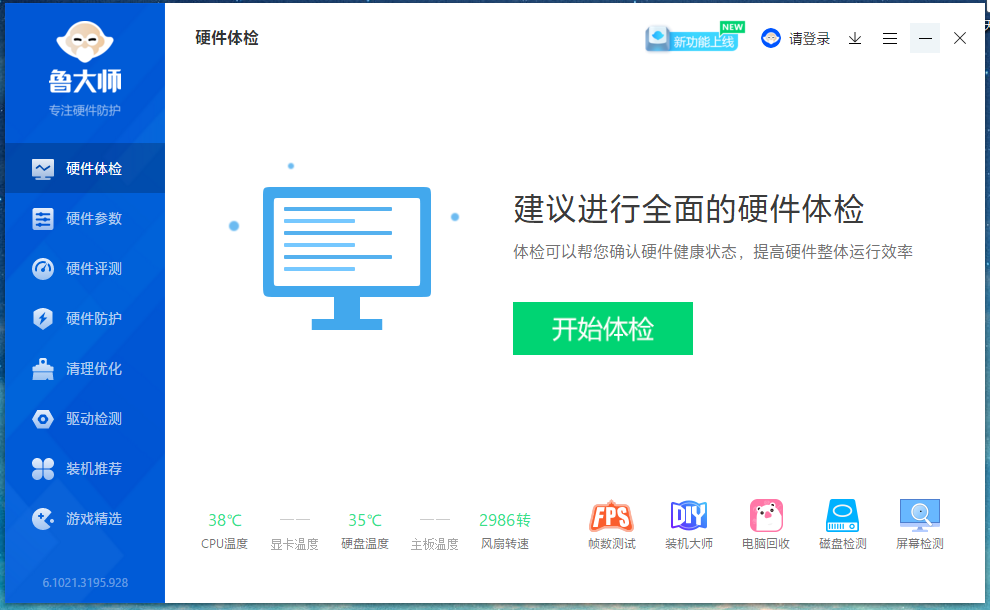Launch the 帧数测试 FPS test icon
The image size is (990, 610).
[x=614, y=523]
